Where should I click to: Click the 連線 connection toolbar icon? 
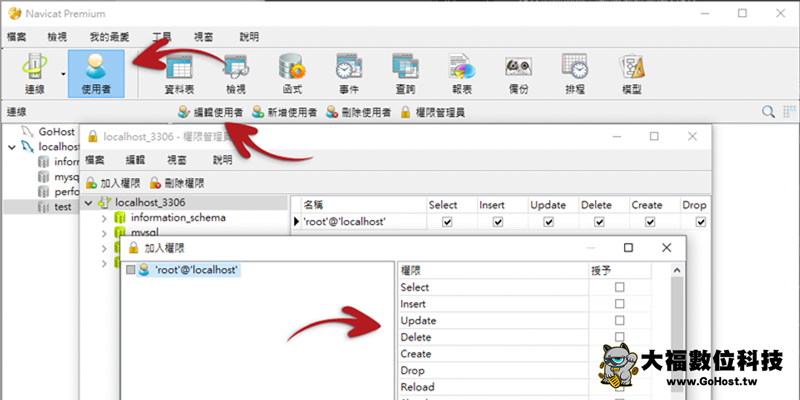tap(36, 73)
